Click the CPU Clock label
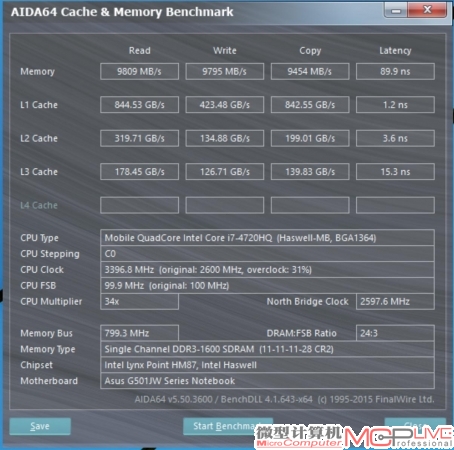Viewport: 454px width, 450px height. (x=42, y=269)
